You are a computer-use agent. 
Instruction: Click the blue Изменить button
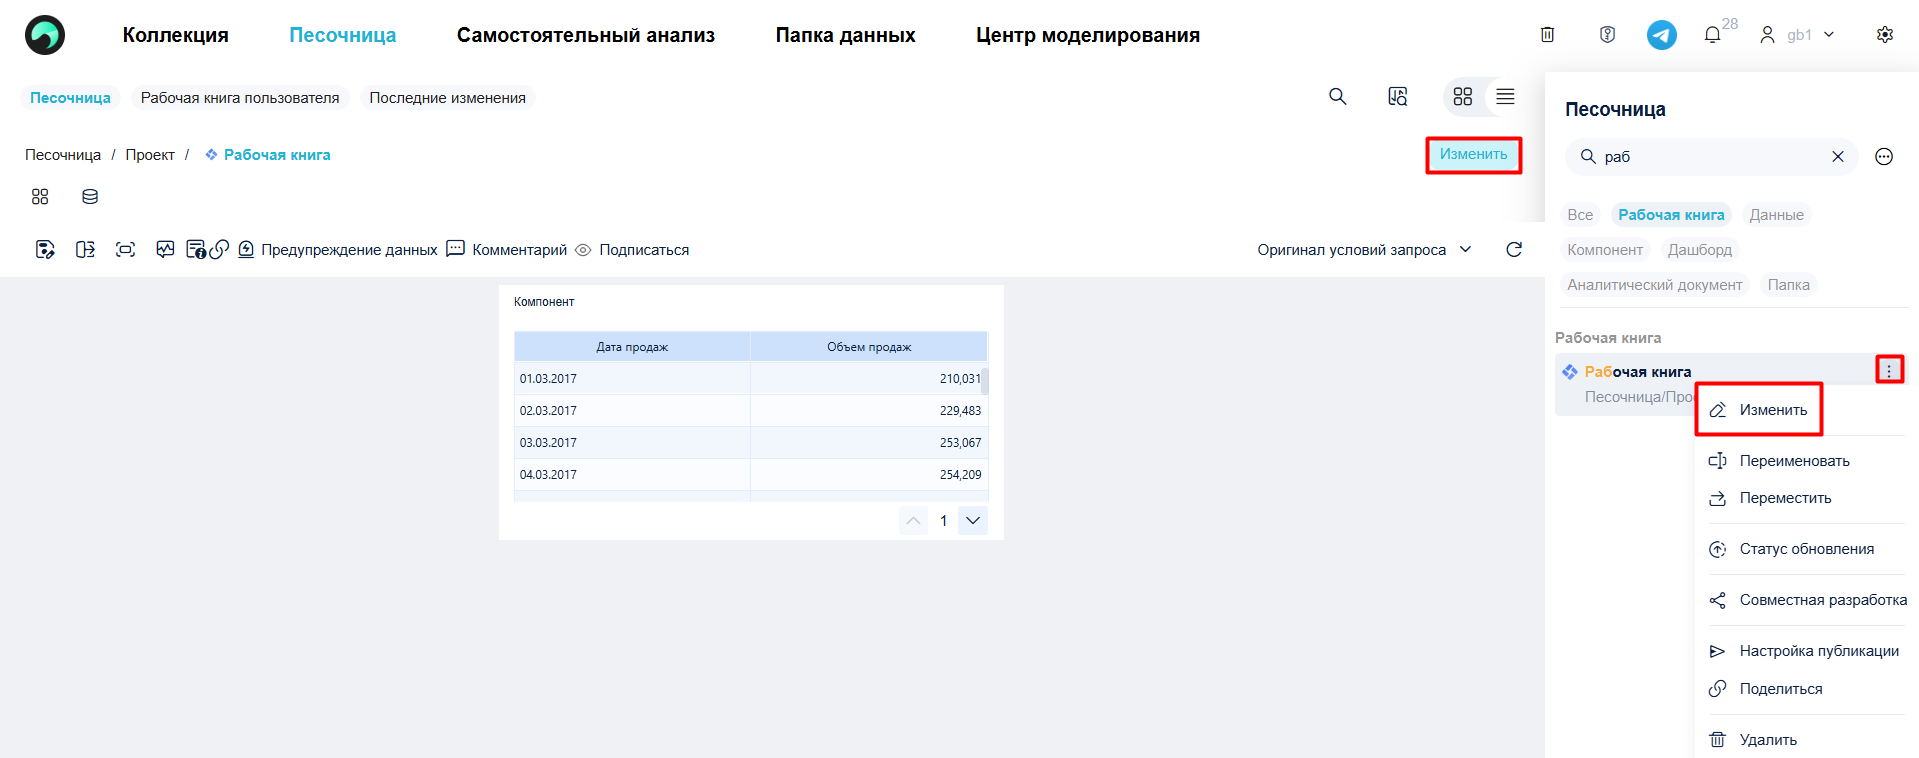click(1473, 155)
